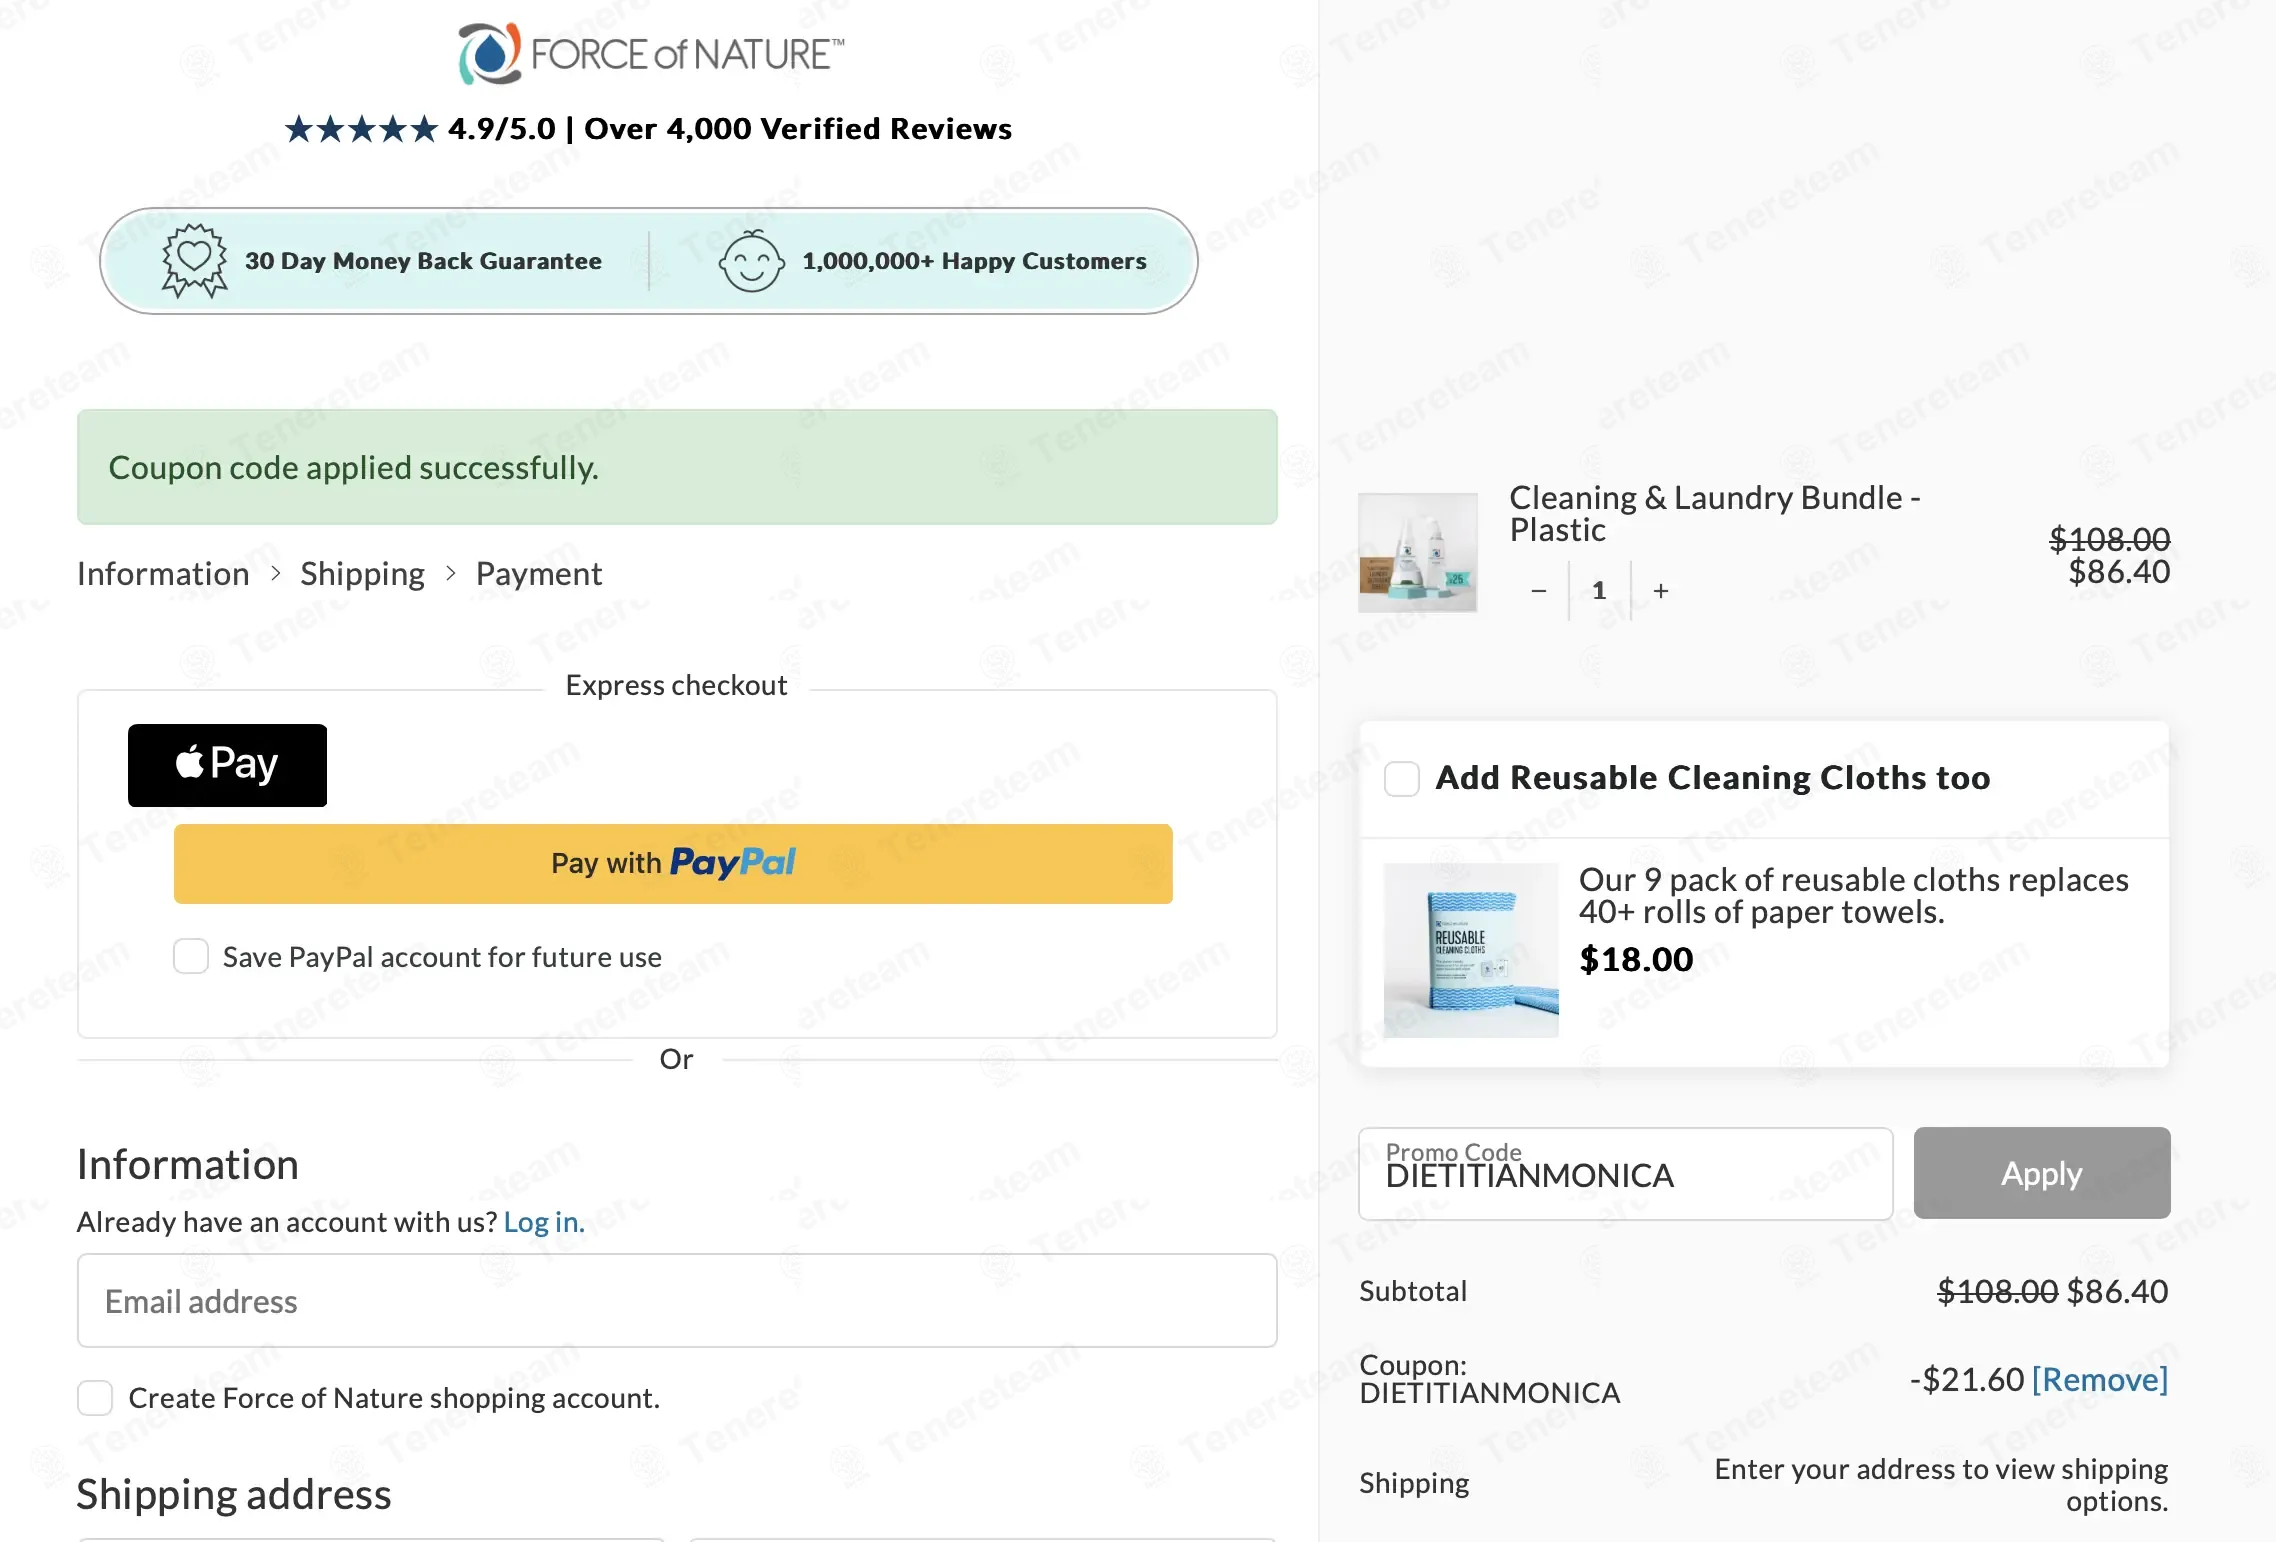2276x1542 pixels.
Task: Click the 1,000,000+ Happy Customers text
Action: 974,261
